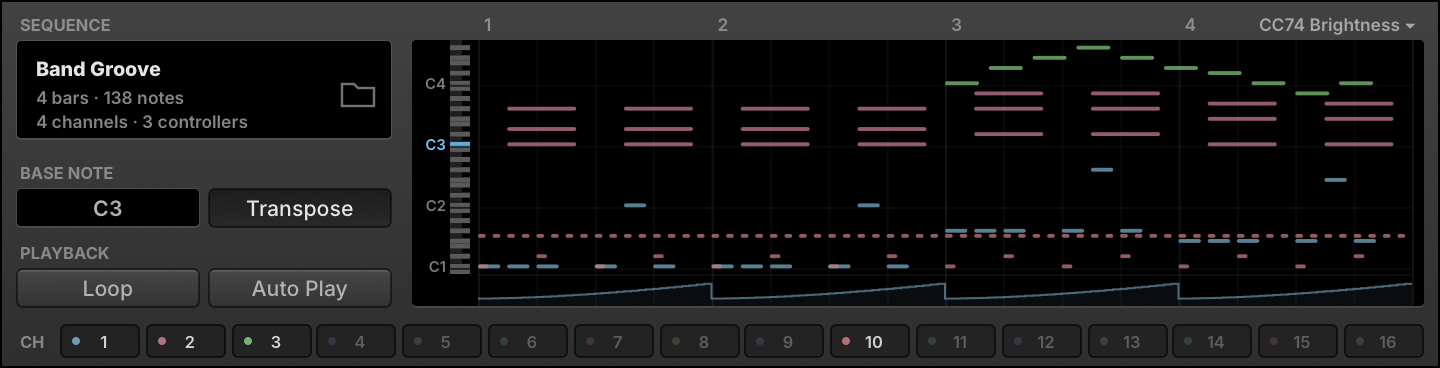Viewport: 1440px width, 368px height.
Task: Enable channel 13
Action: pos(1127,341)
